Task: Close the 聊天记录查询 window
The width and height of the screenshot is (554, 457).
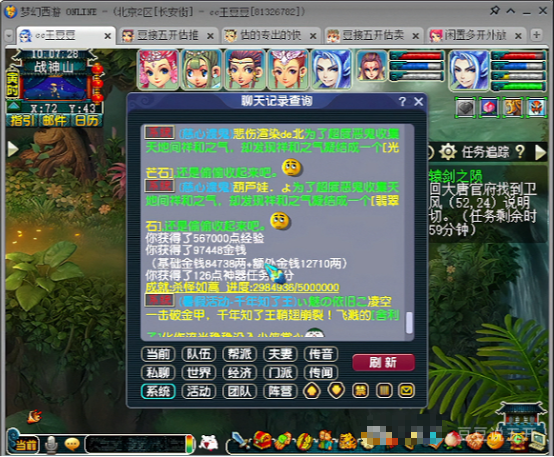Action: (419, 102)
